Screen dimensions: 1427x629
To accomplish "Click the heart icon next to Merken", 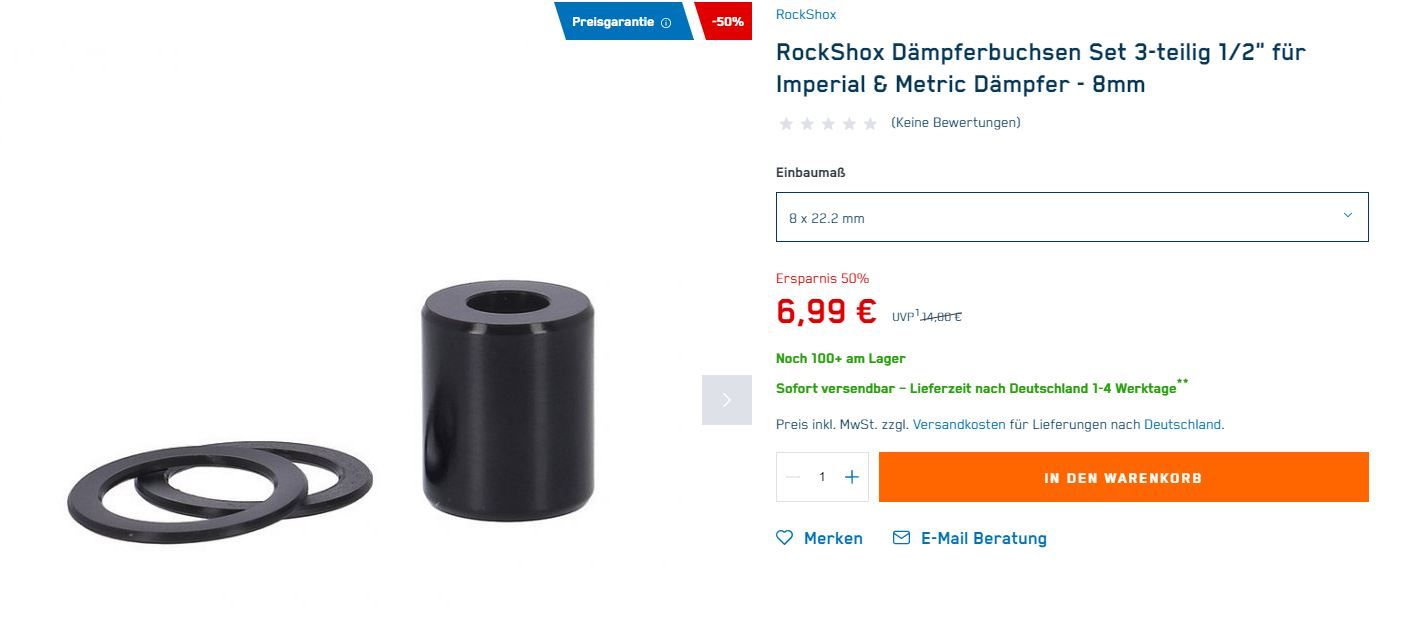I will click(785, 538).
